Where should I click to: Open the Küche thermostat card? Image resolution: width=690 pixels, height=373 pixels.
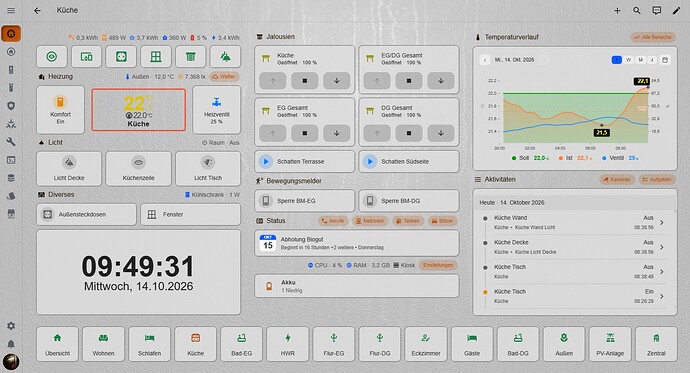click(x=139, y=110)
